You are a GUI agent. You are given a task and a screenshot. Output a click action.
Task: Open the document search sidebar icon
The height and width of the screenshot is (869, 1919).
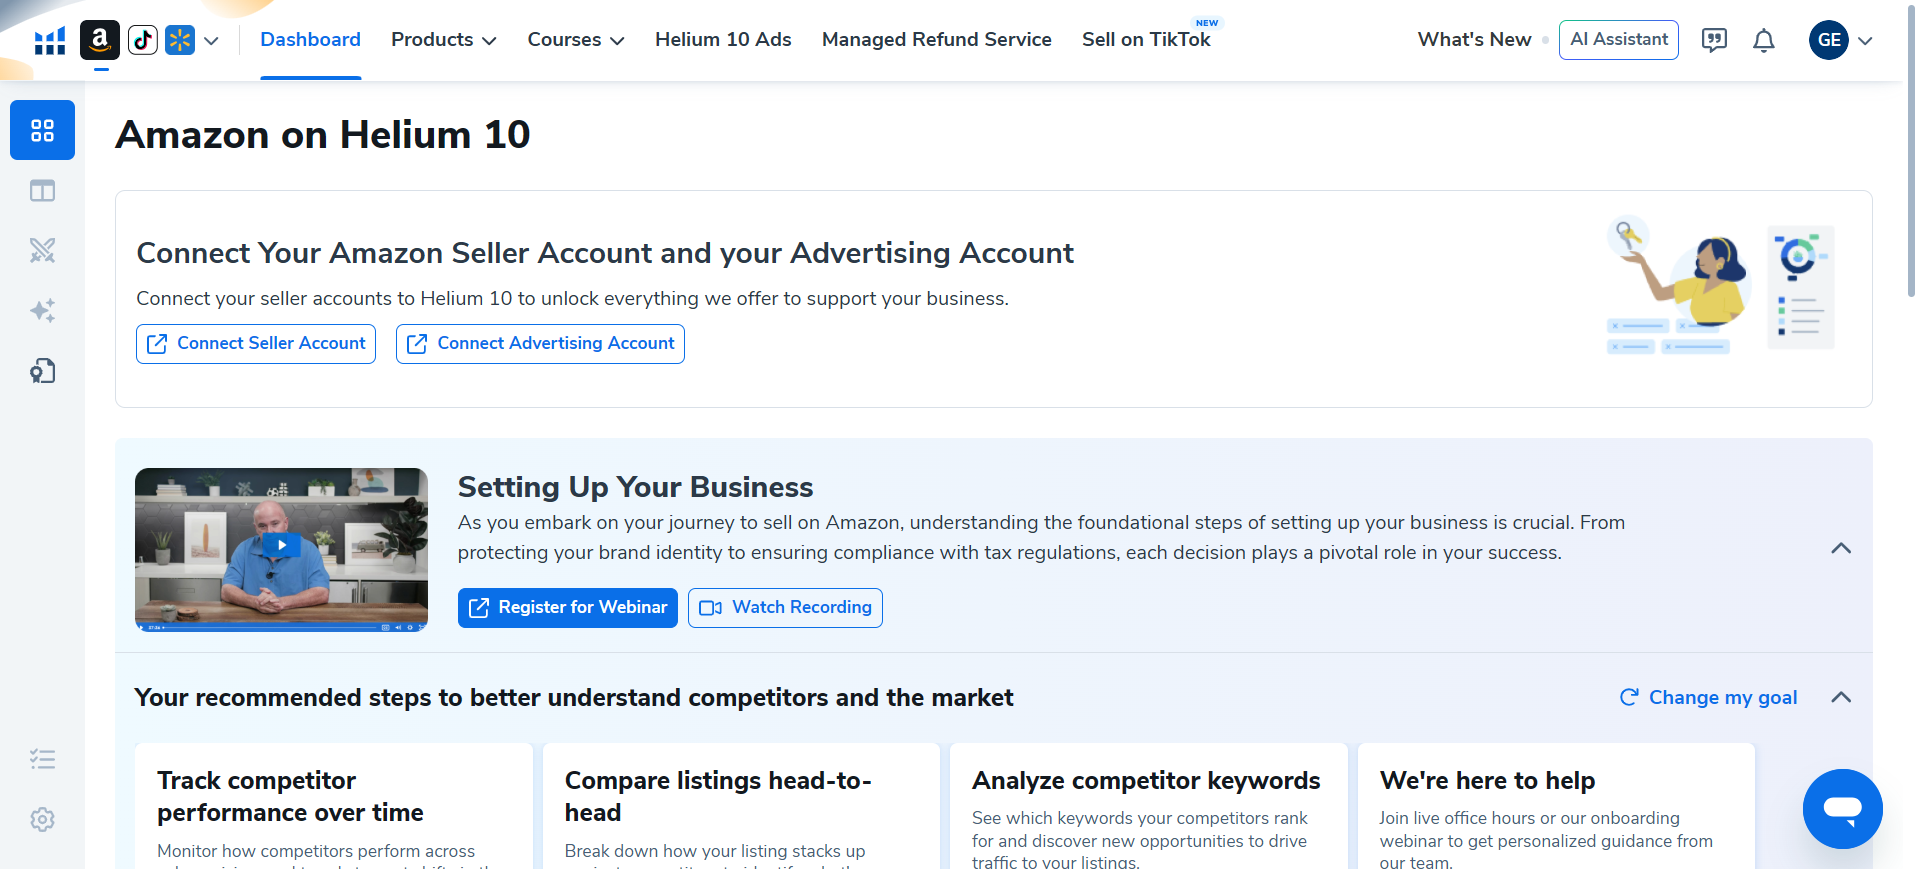click(42, 371)
